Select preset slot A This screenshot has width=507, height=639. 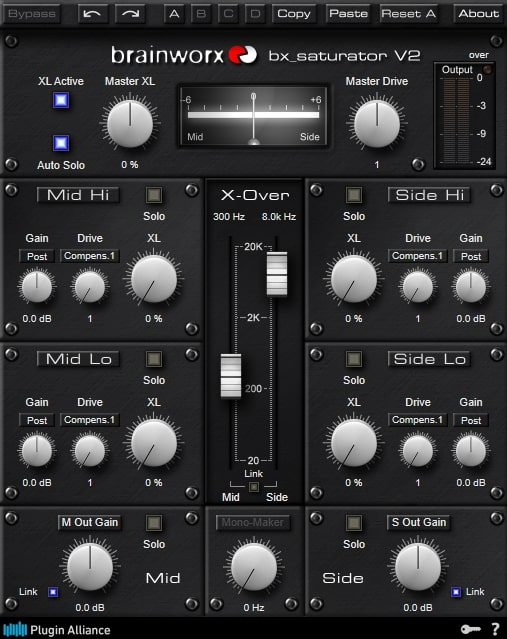[174, 14]
